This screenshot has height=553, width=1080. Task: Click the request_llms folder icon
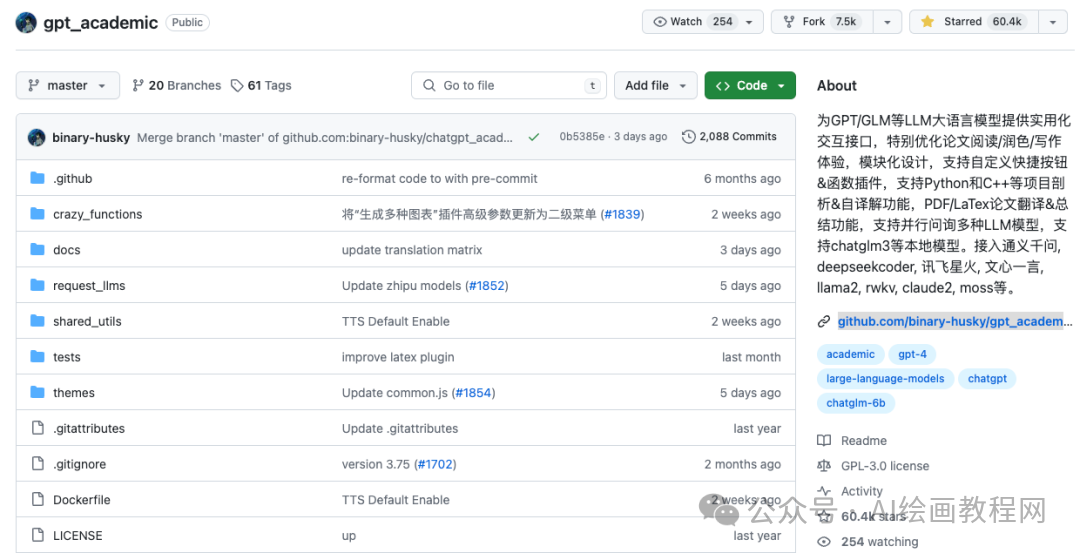38,285
